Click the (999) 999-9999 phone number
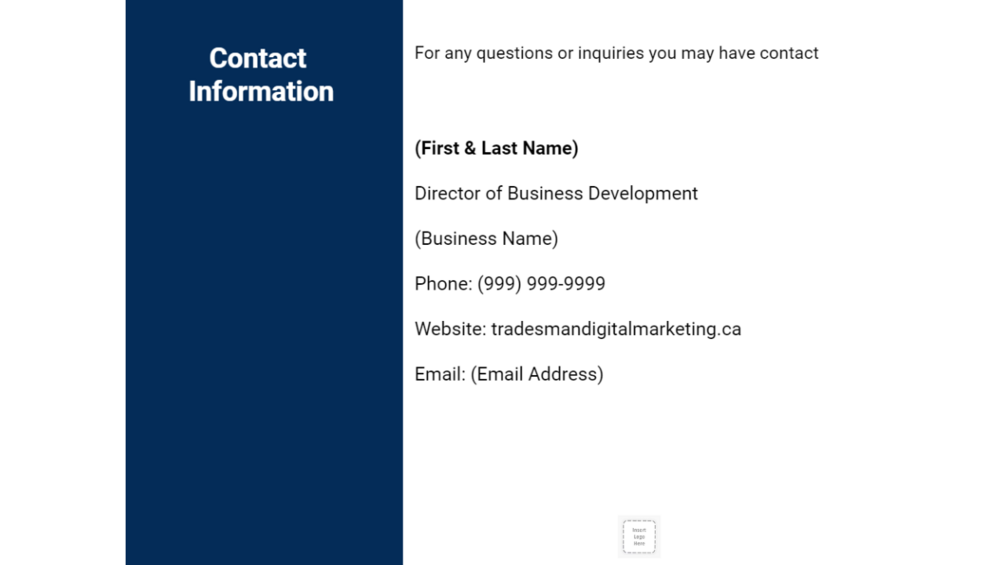1005x565 pixels. [x=541, y=284]
